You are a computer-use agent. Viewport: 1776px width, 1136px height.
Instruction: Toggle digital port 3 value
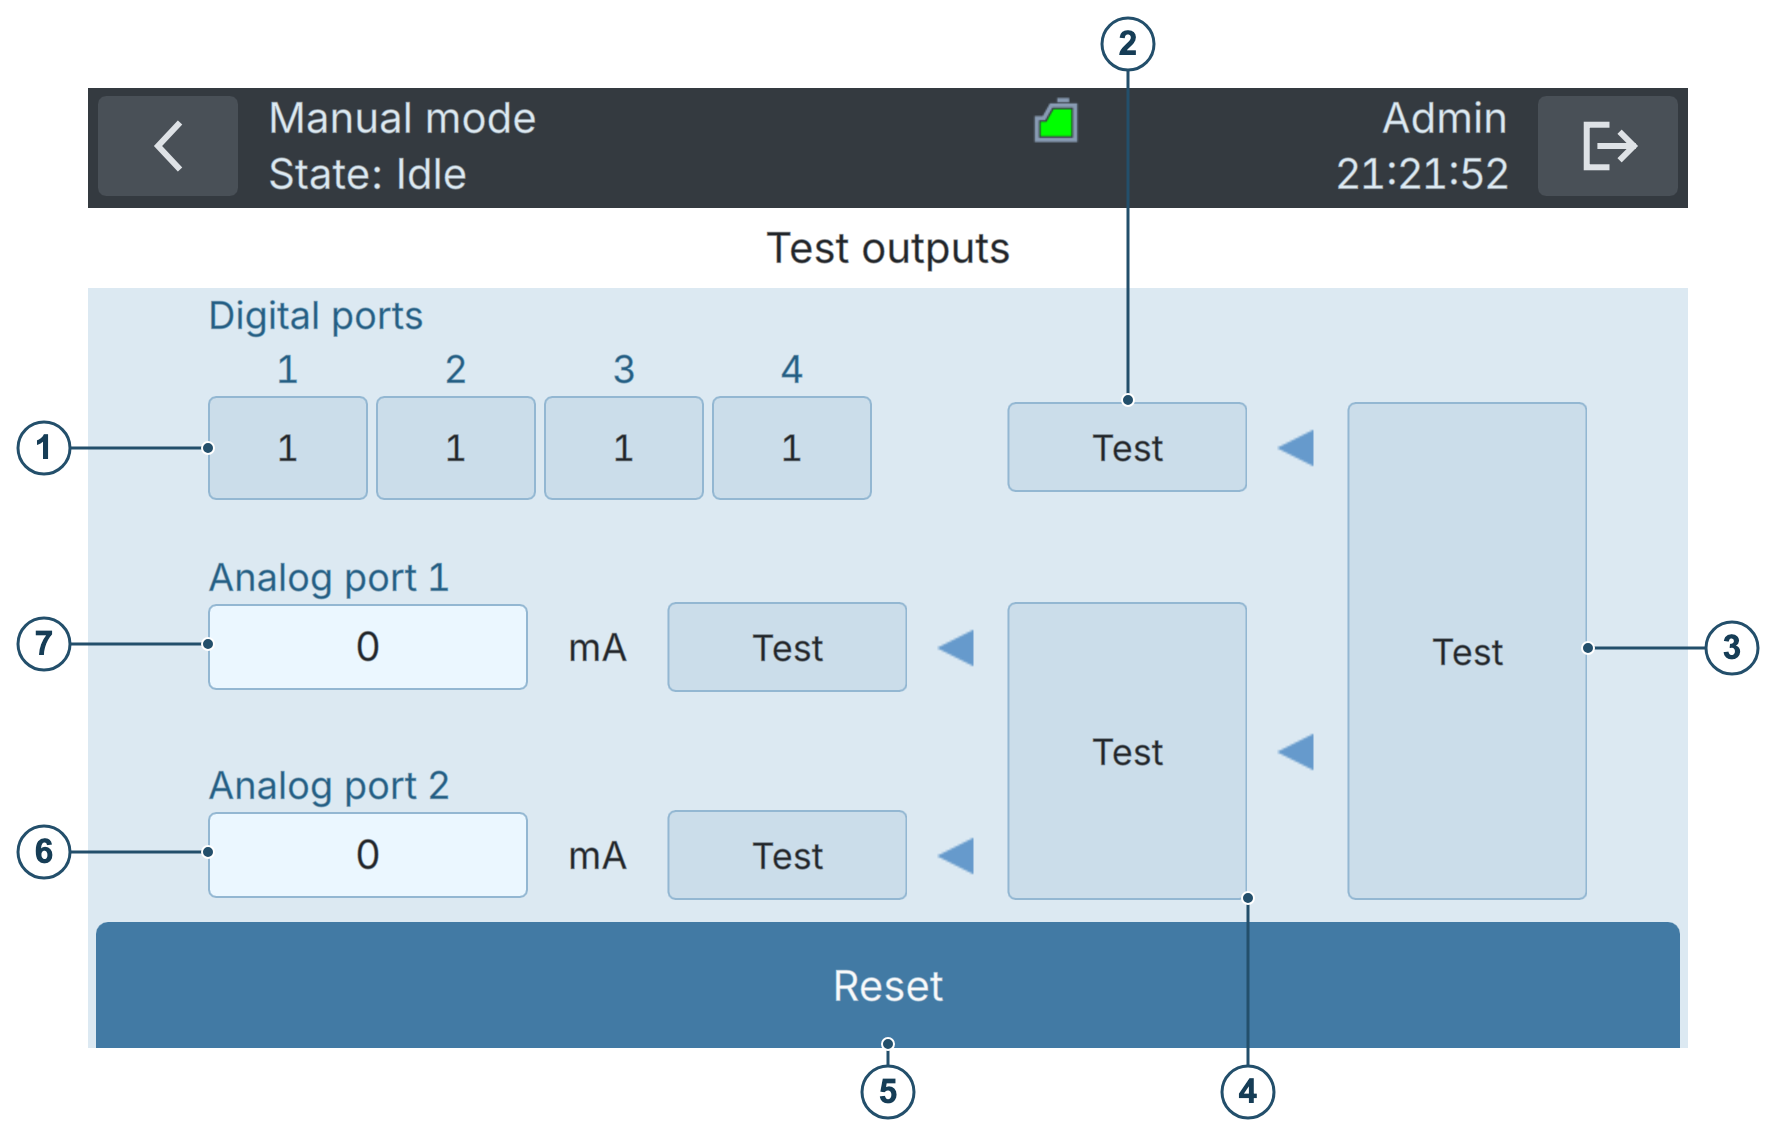click(x=624, y=448)
